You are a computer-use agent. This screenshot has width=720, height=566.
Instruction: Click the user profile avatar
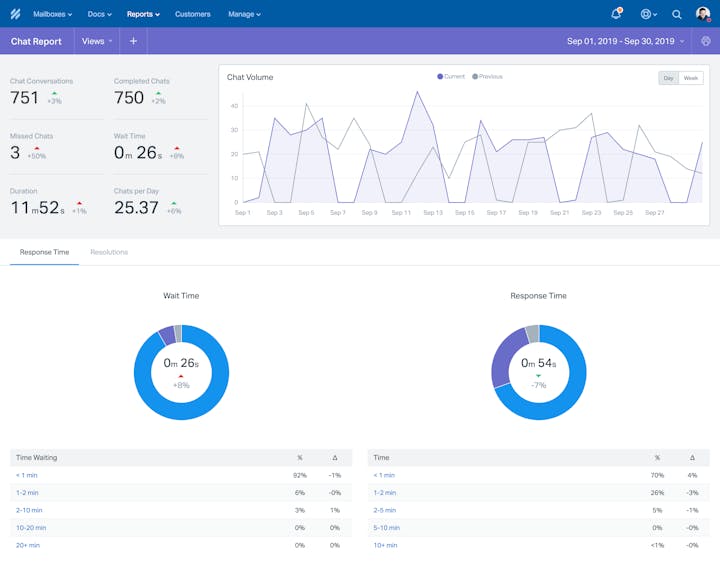[703, 14]
